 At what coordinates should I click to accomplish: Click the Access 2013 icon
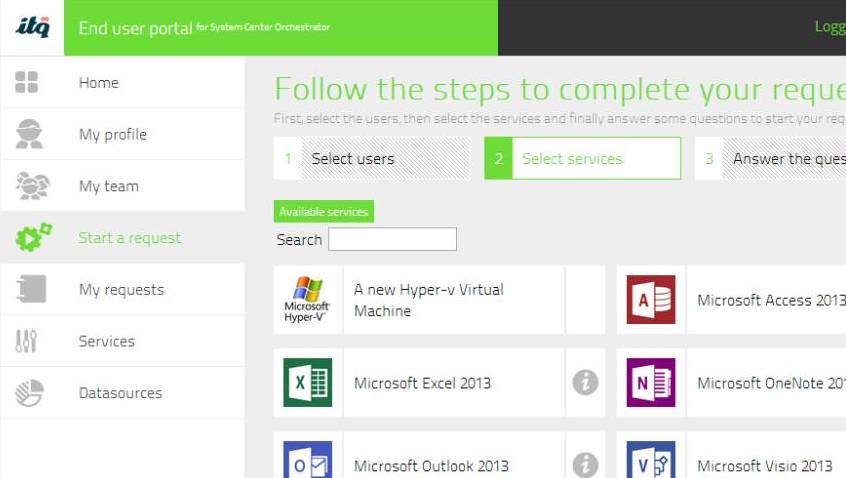tap(651, 299)
